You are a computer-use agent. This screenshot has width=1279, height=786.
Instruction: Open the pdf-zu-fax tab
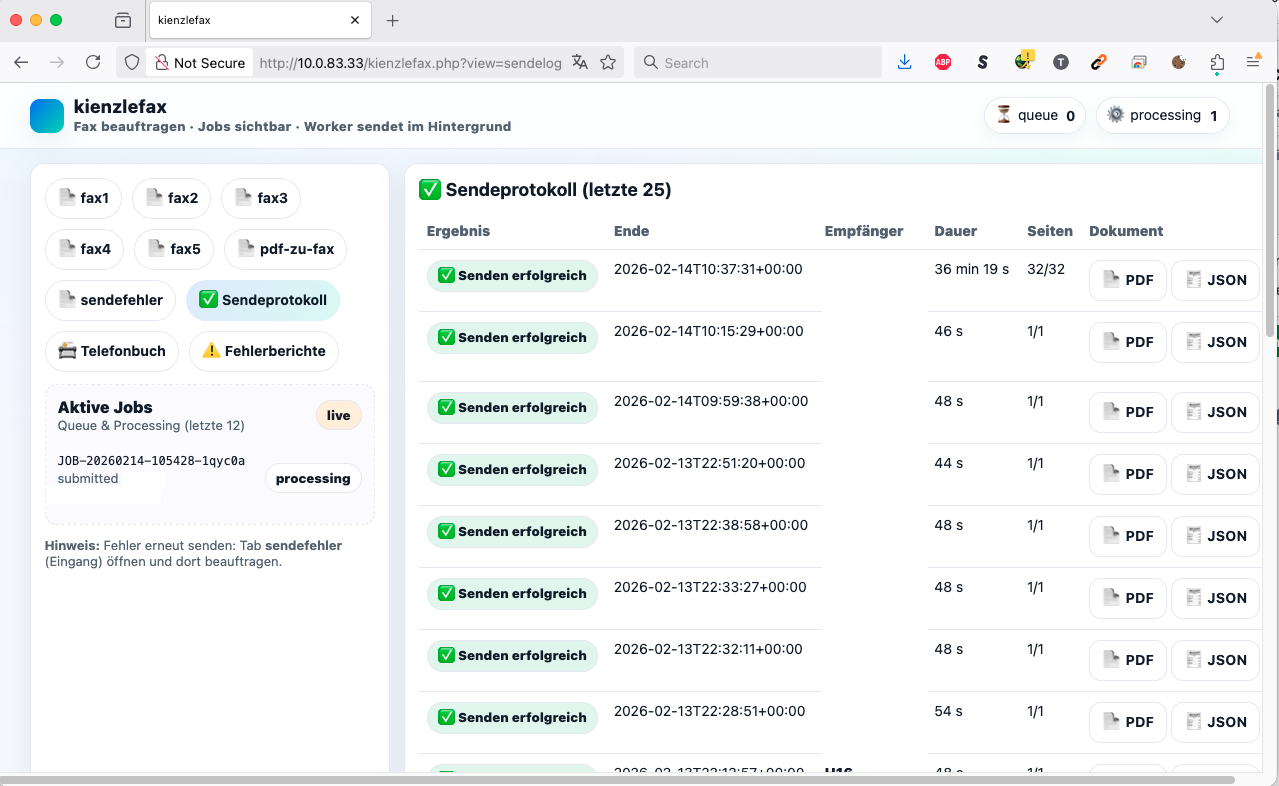click(285, 249)
